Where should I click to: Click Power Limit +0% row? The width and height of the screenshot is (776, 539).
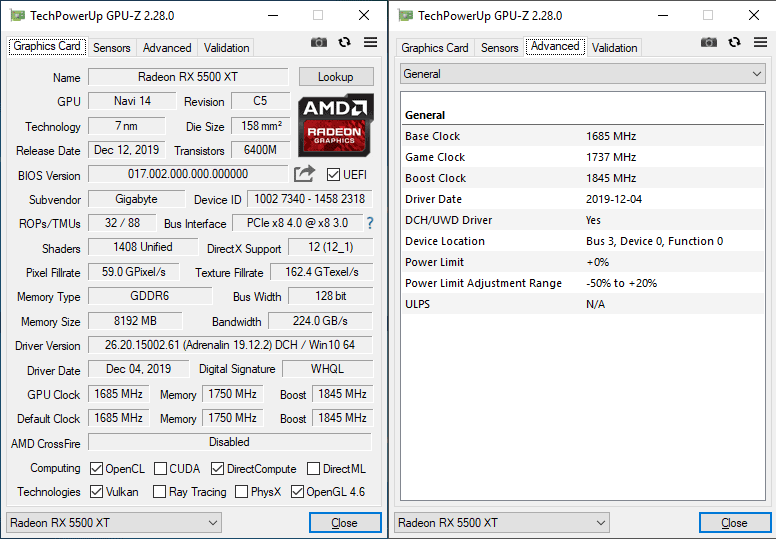(582, 262)
